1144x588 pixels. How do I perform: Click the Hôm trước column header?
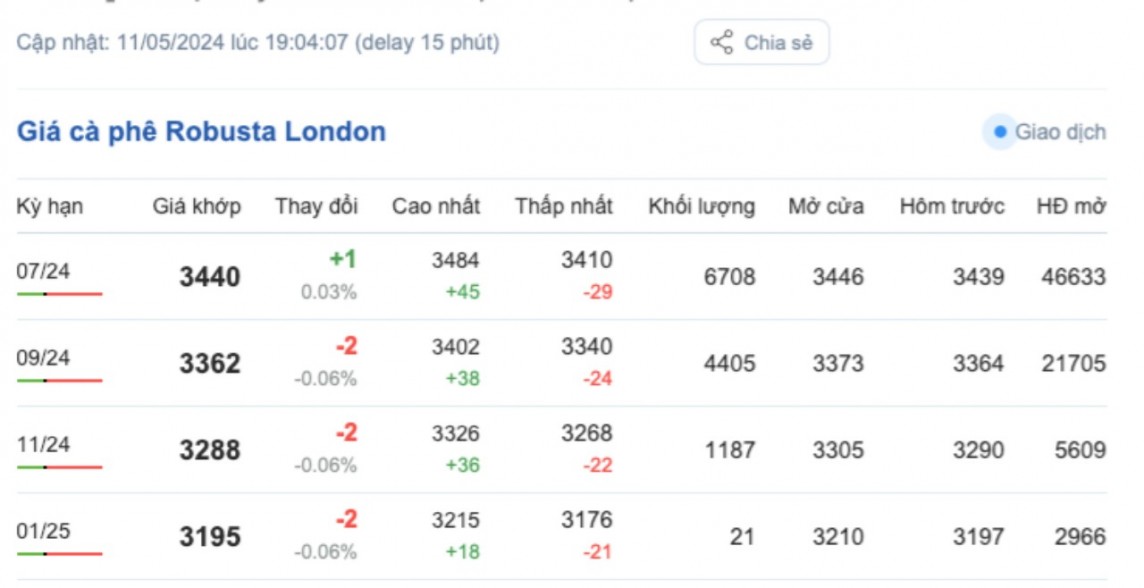click(951, 207)
